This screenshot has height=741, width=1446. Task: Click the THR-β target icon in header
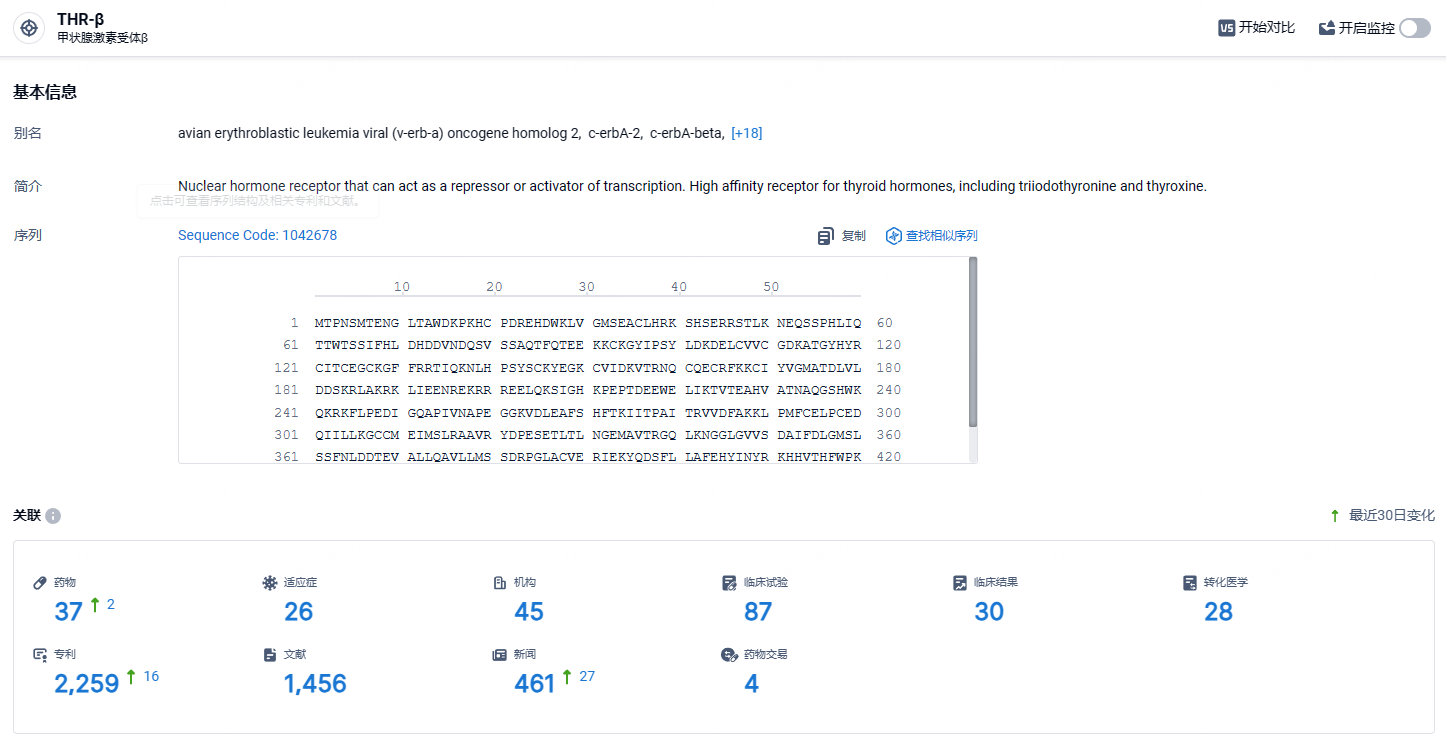point(29,28)
